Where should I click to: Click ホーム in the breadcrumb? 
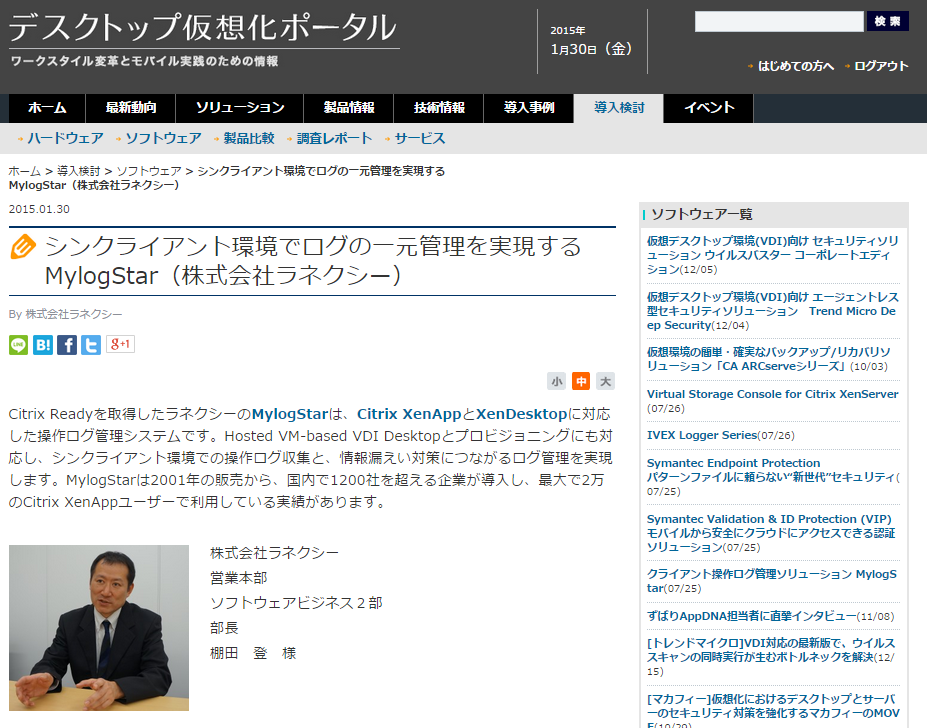(x=25, y=171)
